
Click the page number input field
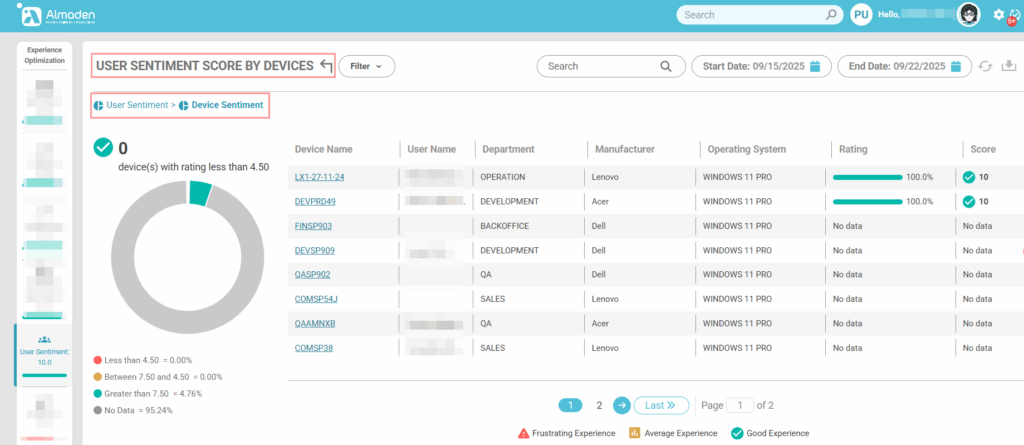pyautogui.click(x=740, y=405)
